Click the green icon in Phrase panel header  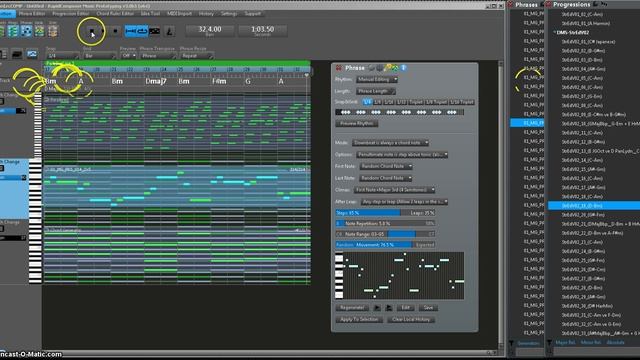pos(395,68)
